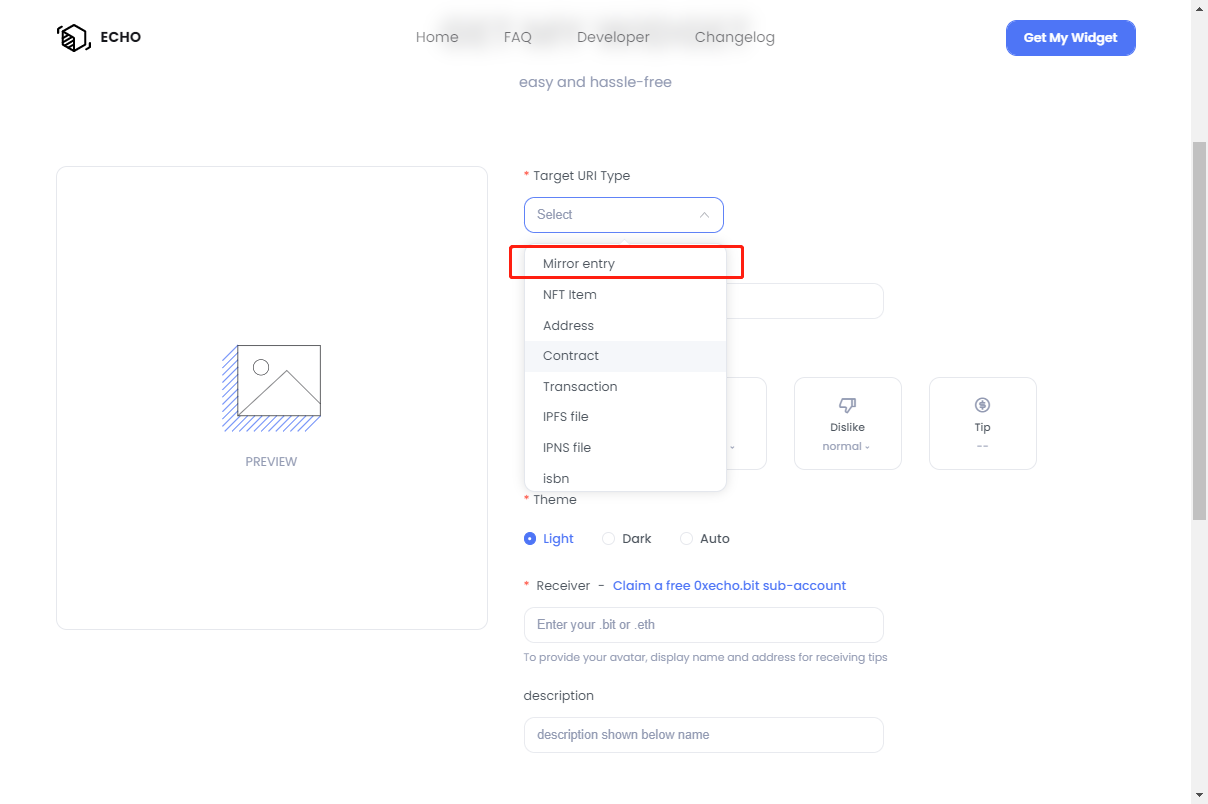The image size is (1208, 804).
Task: Open the Dislike normal mode dropdown
Action: coord(846,447)
